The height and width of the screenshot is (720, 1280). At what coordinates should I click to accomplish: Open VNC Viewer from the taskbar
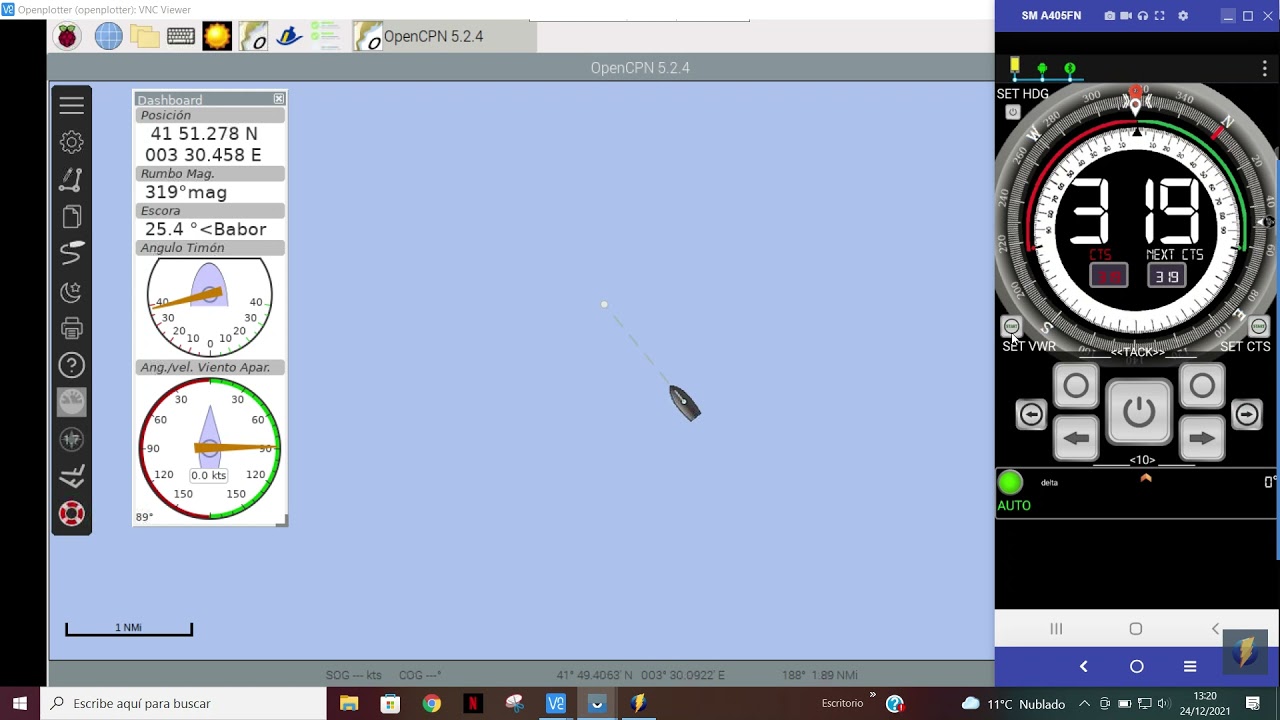click(556, 703)
